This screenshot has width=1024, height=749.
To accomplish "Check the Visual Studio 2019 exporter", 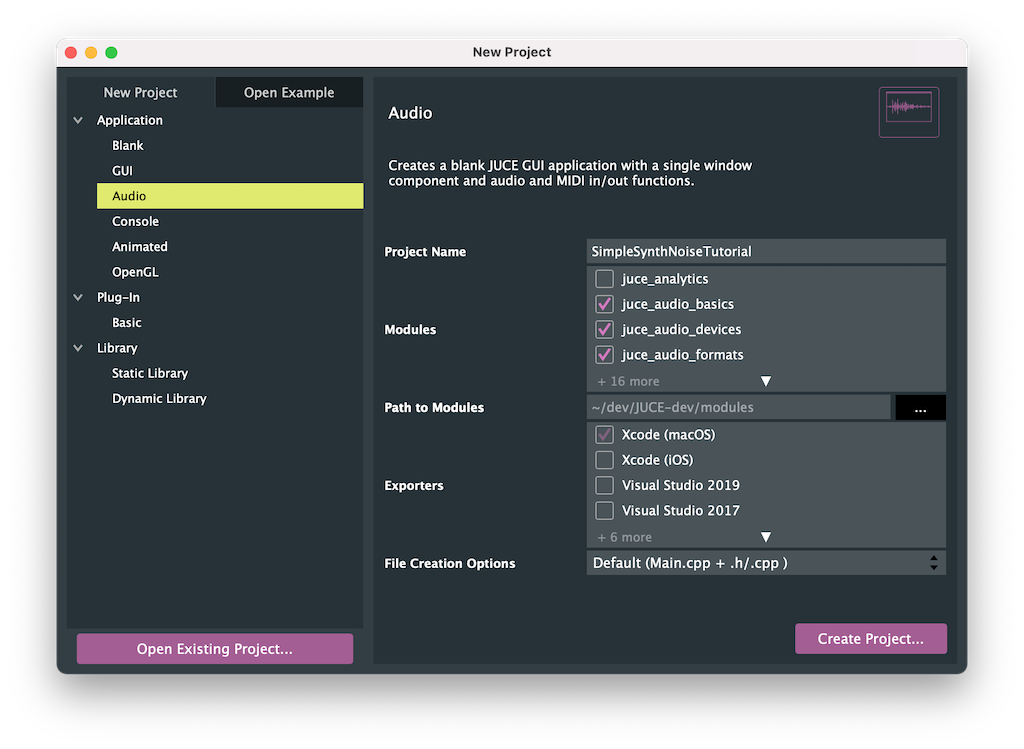I will [604, 485].
